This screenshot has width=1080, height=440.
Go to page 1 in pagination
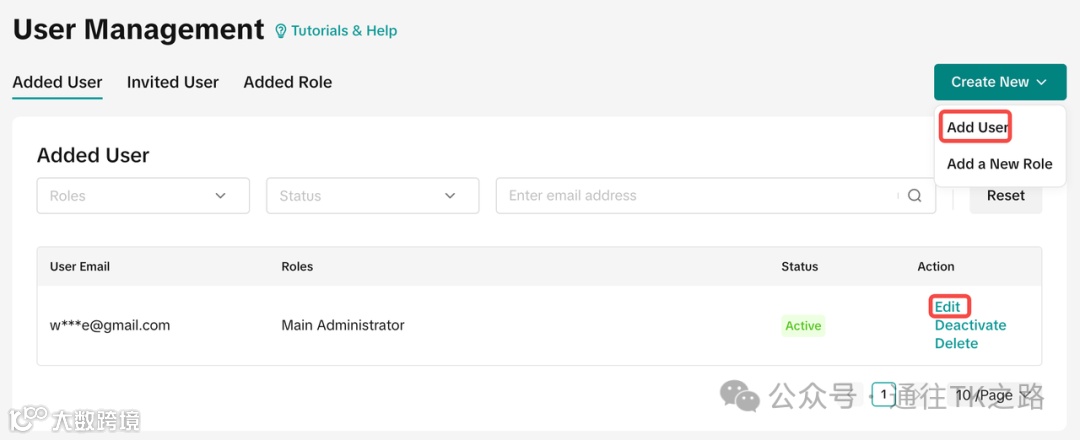pos(883,395)
